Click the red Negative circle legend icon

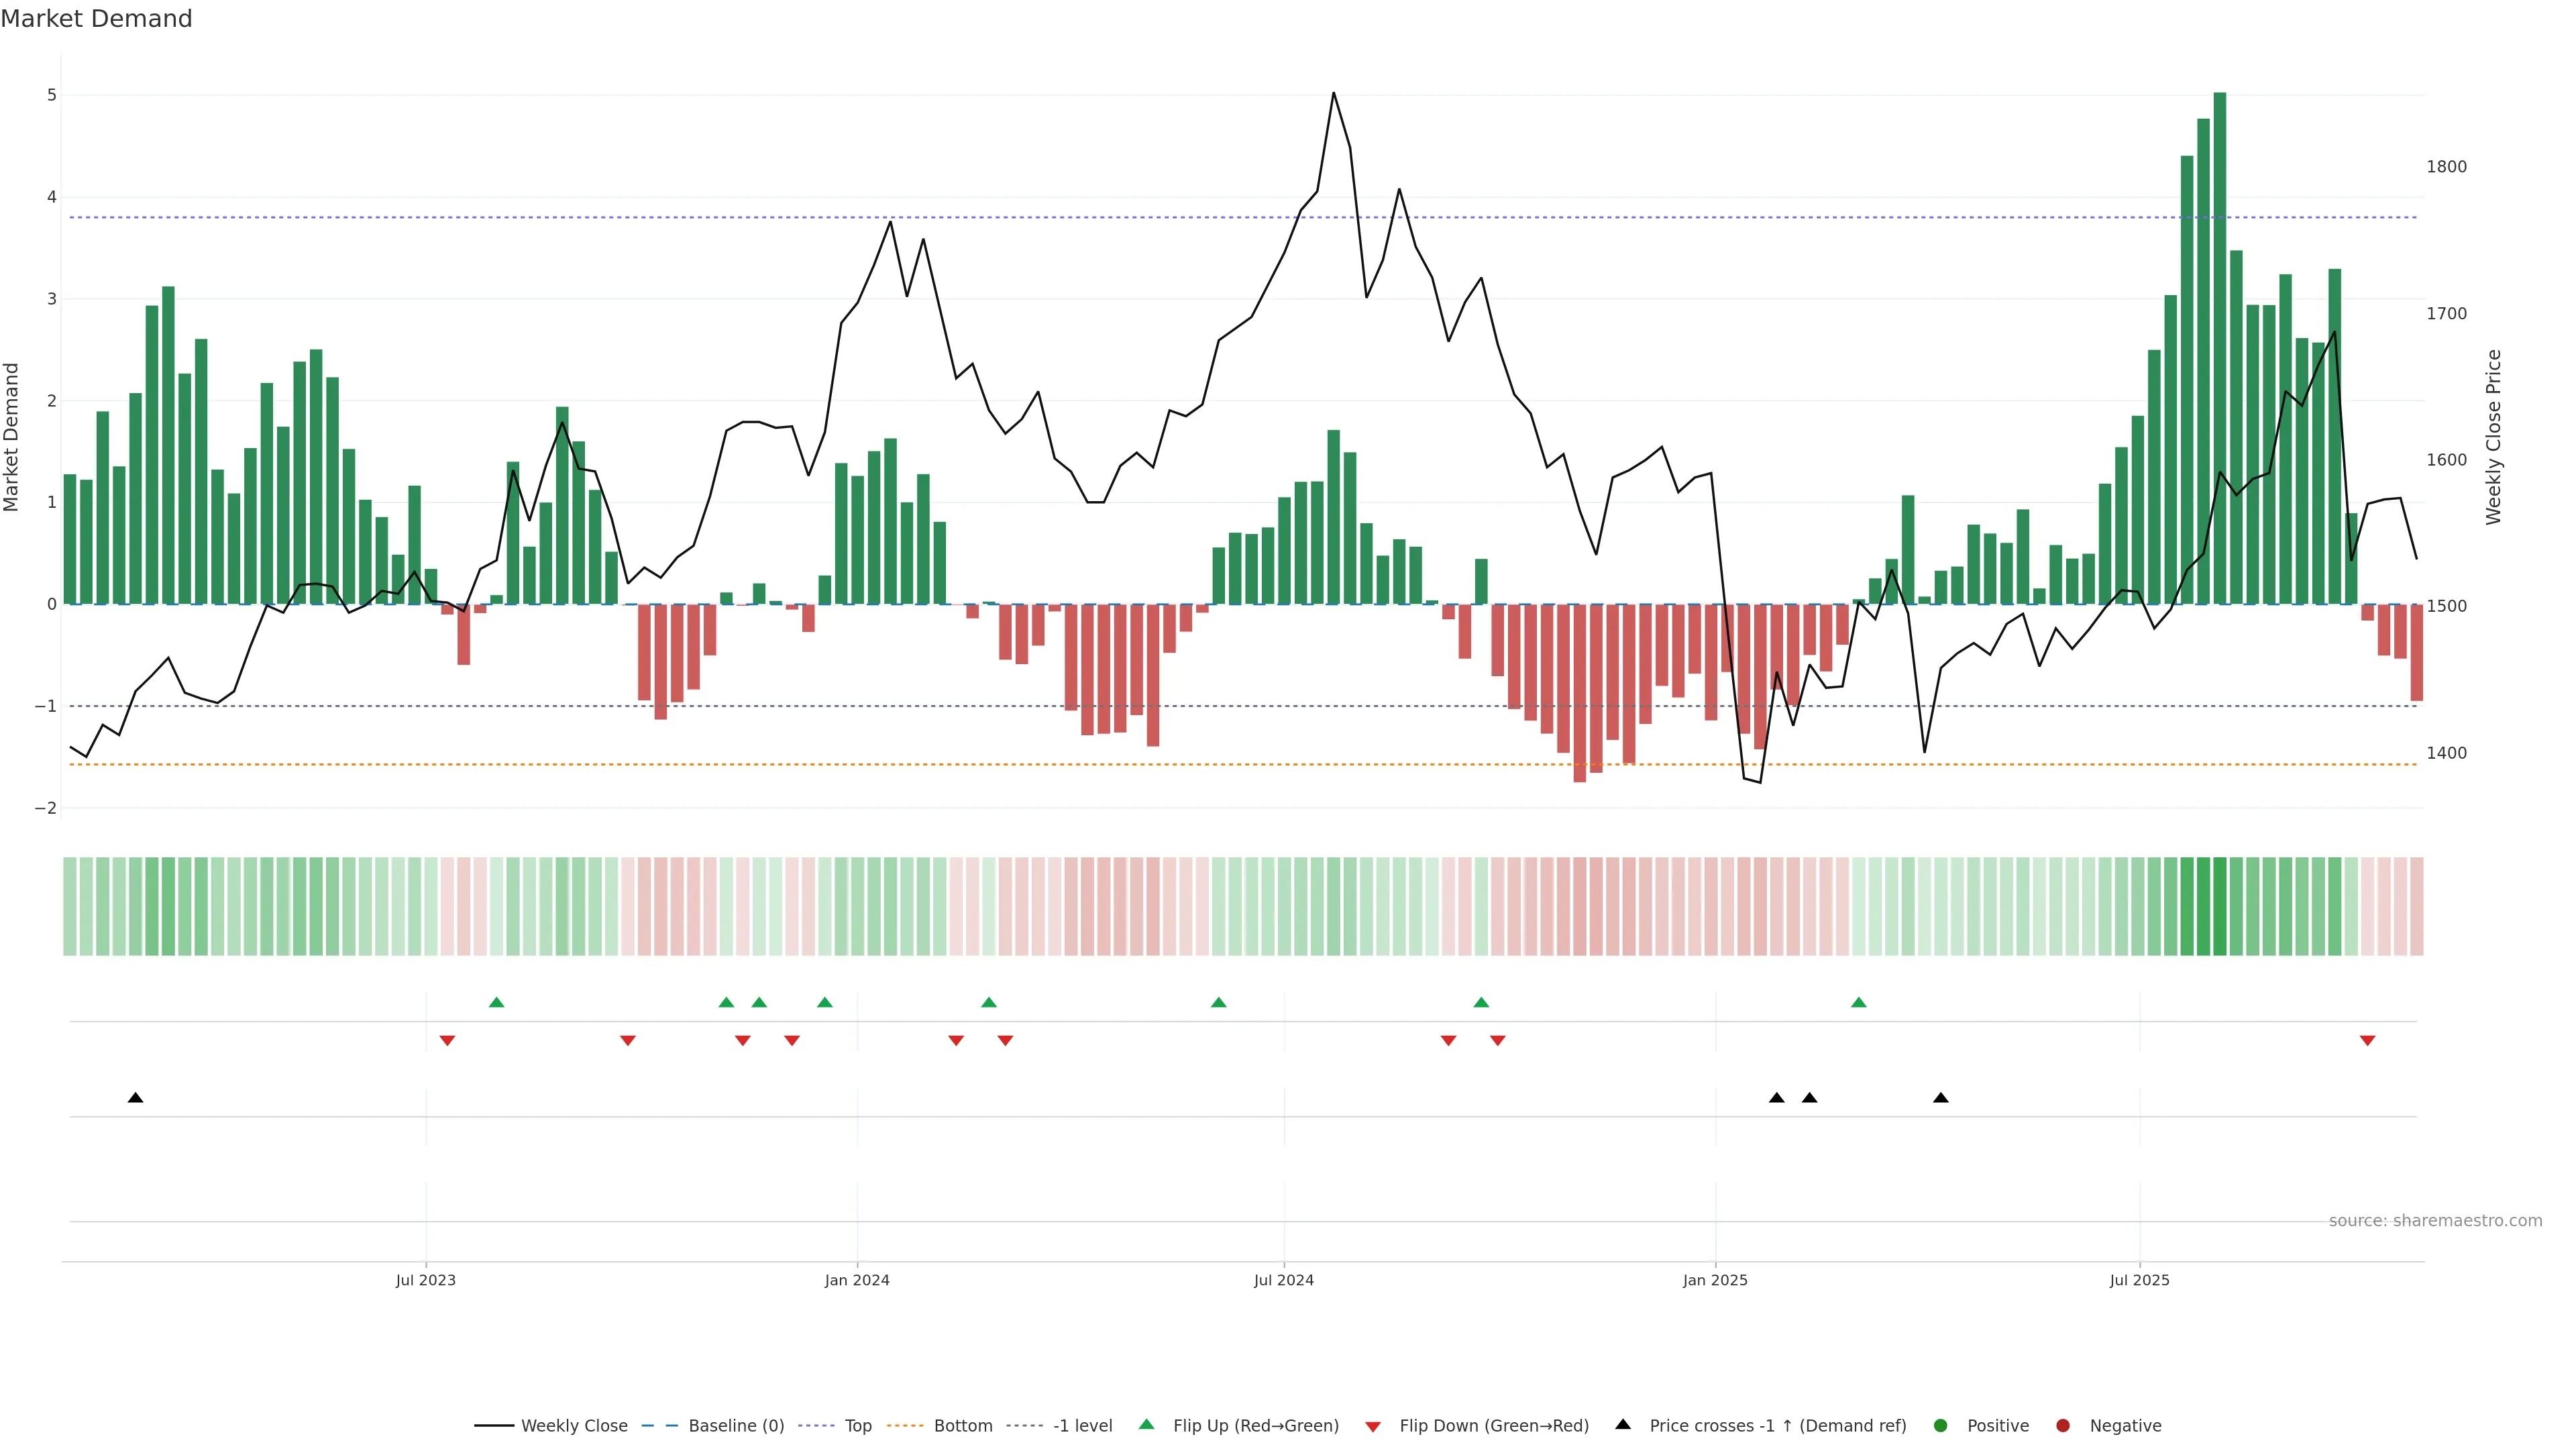[2063, 1426]
